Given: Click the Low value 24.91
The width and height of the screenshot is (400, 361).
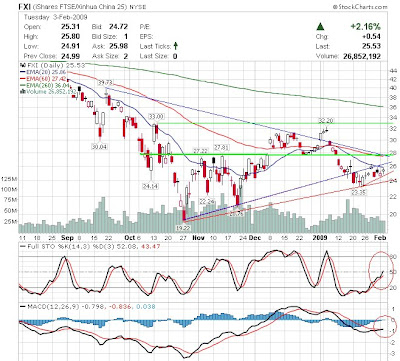Looking at the screenshot, I should pos(71,46).
